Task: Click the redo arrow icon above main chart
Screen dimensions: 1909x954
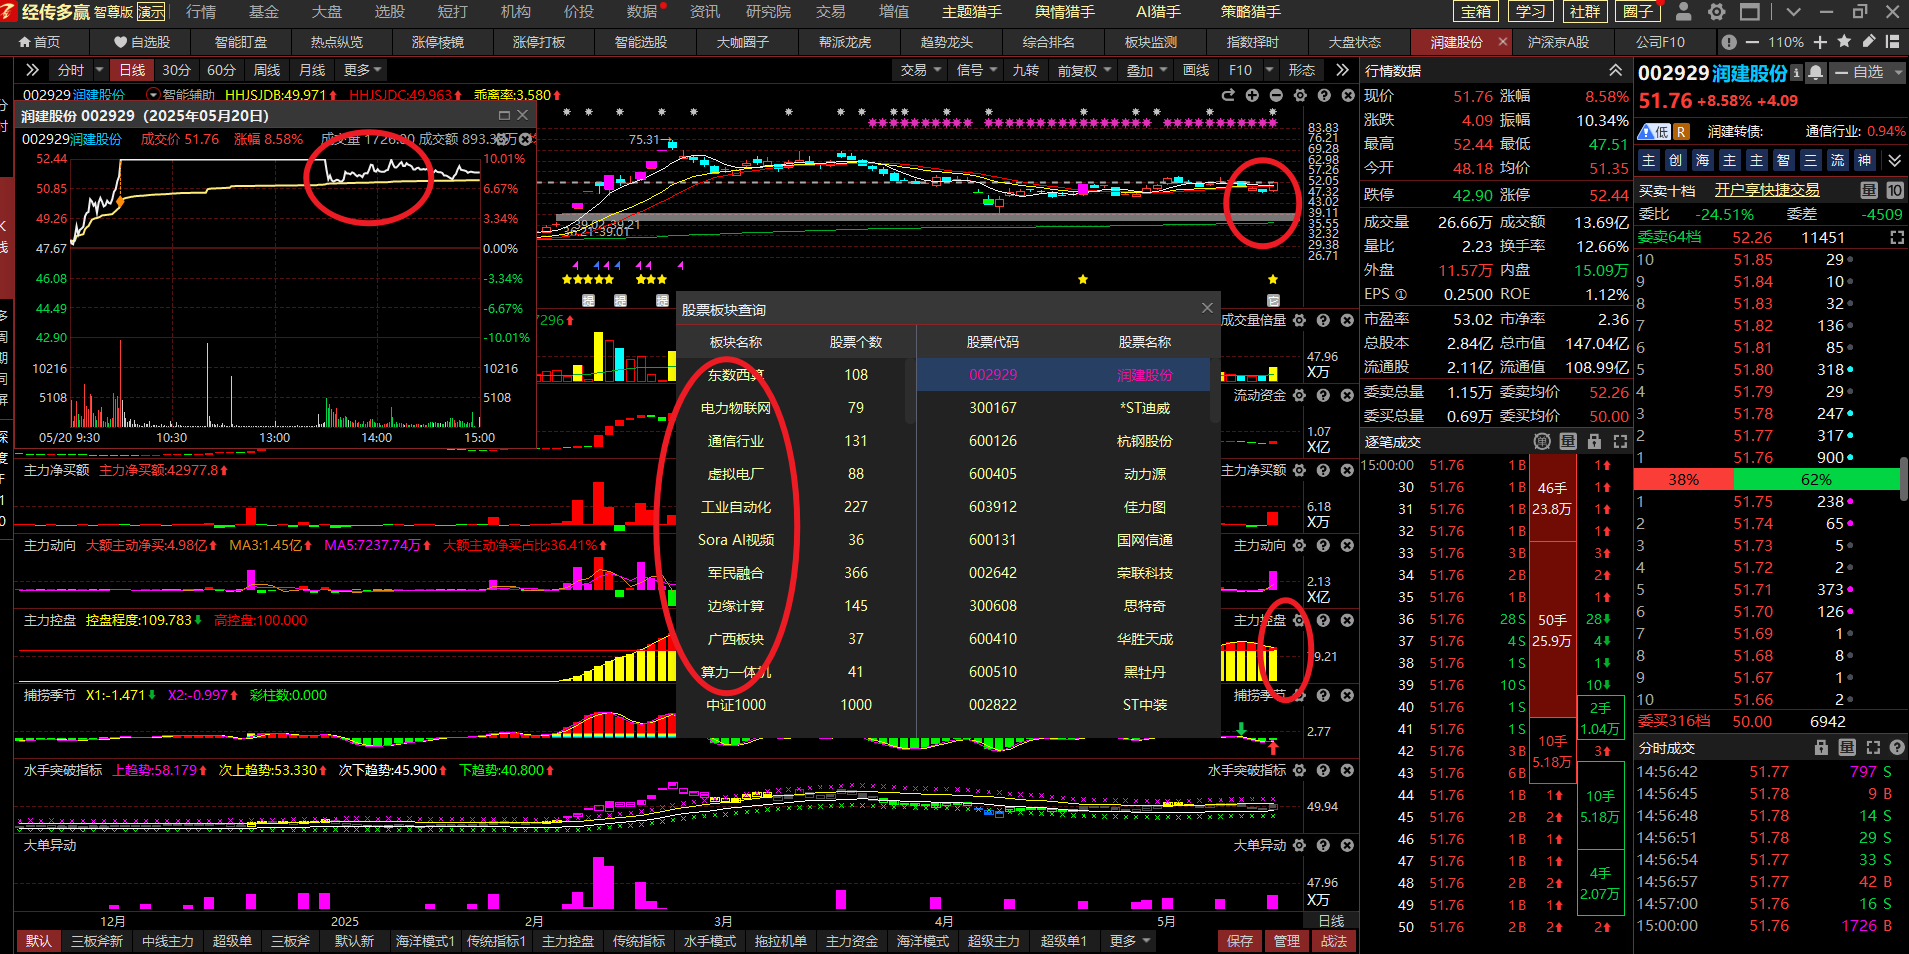Action: click(x=1228, y=95)
